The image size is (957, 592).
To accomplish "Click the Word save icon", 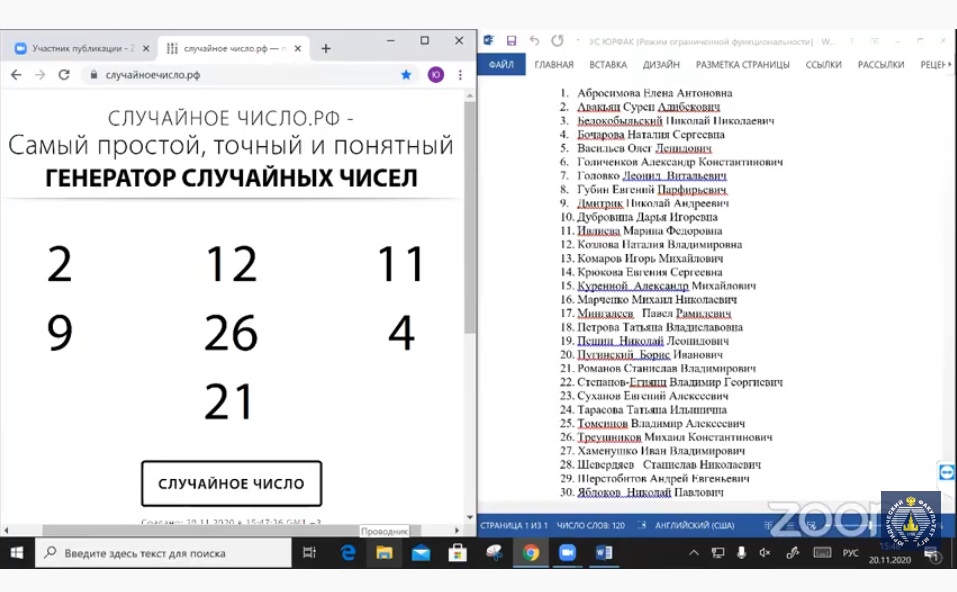I will click(511, 41).
